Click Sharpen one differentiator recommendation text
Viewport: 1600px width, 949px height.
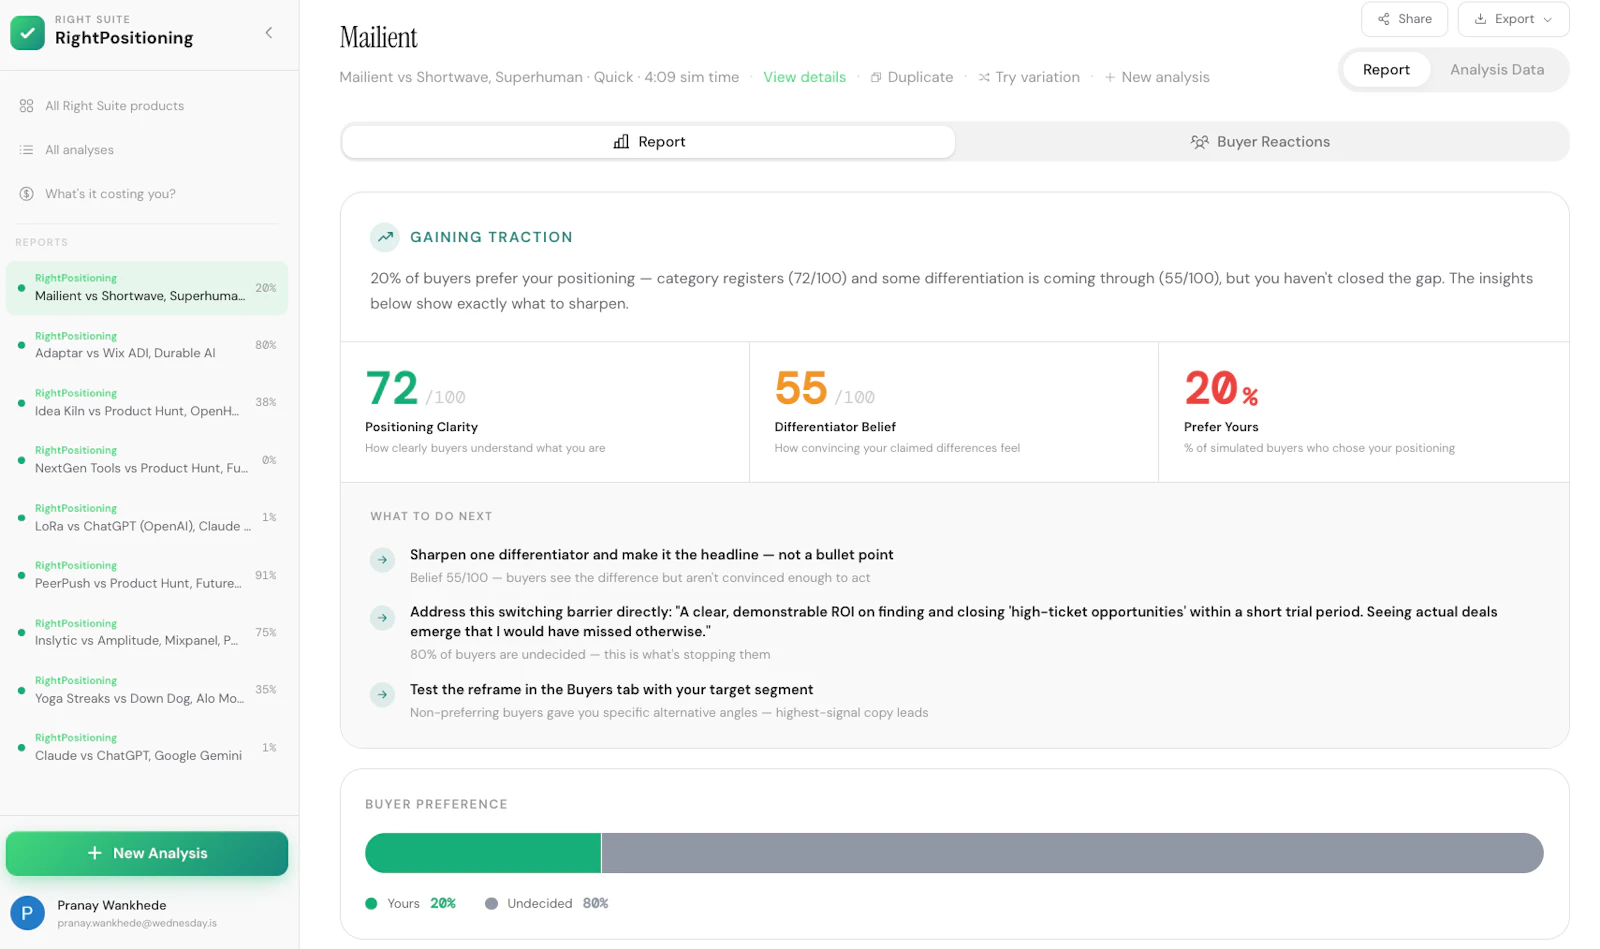click(x=652, y=555)
